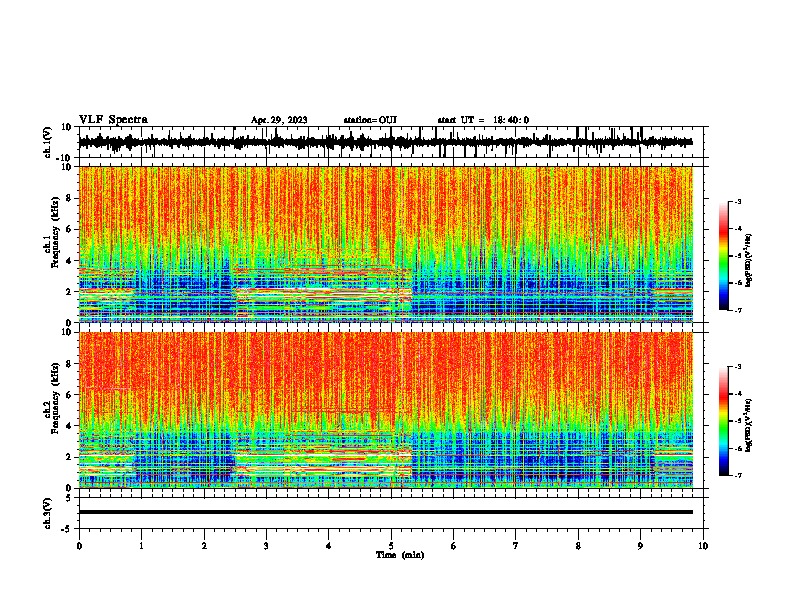The width and height of the screenshot is (792, 612).
Task: Click the ch.1(V) waveform axis label
Action: pyautogui.click(x=48, y=142)
